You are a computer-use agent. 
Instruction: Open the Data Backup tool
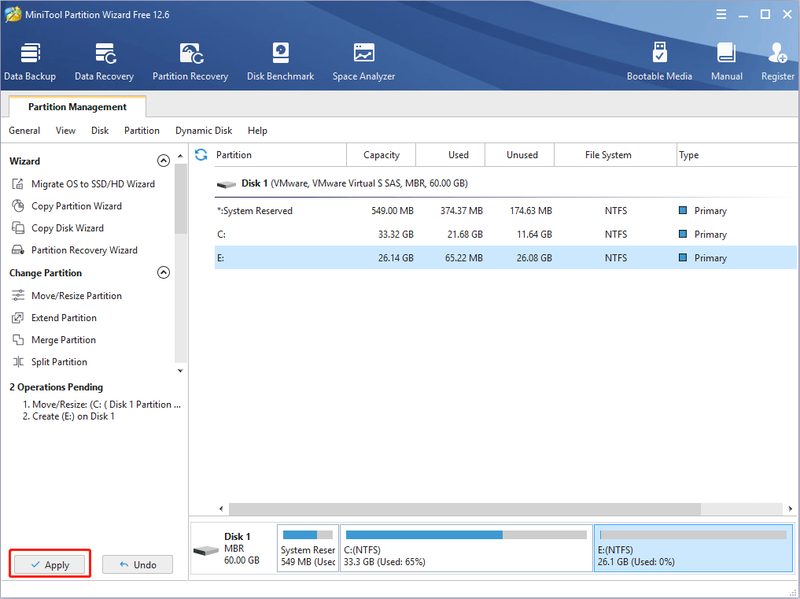[x=30, y=62]
